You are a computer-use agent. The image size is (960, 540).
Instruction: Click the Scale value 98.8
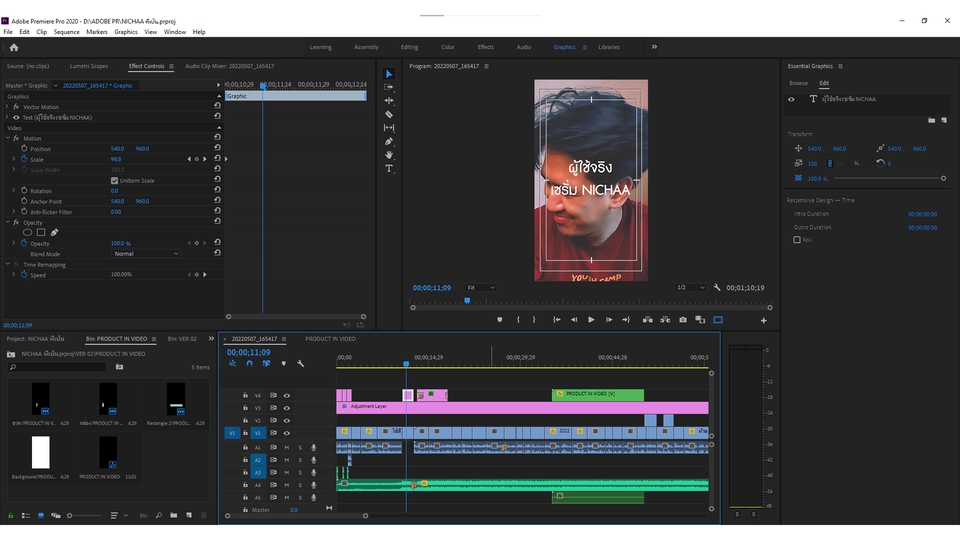click(x=116, y=159)
